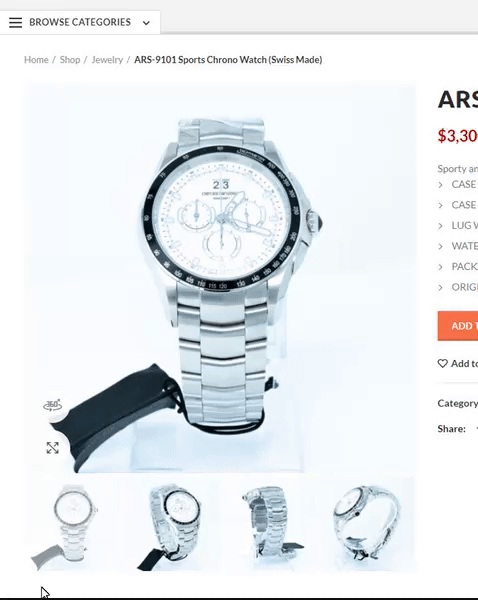
Task: Click the chevron beside the WATE spec
Action: (x=440, y=246)
